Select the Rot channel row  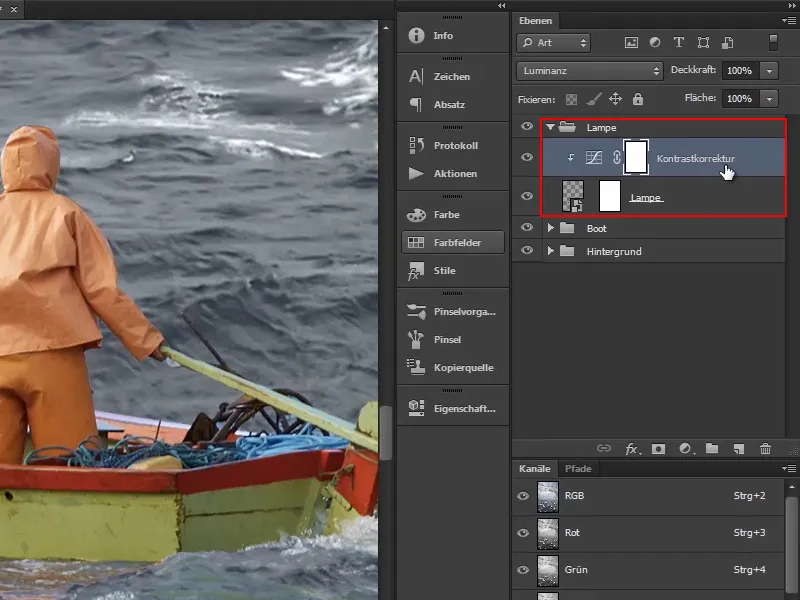(648, 533)
